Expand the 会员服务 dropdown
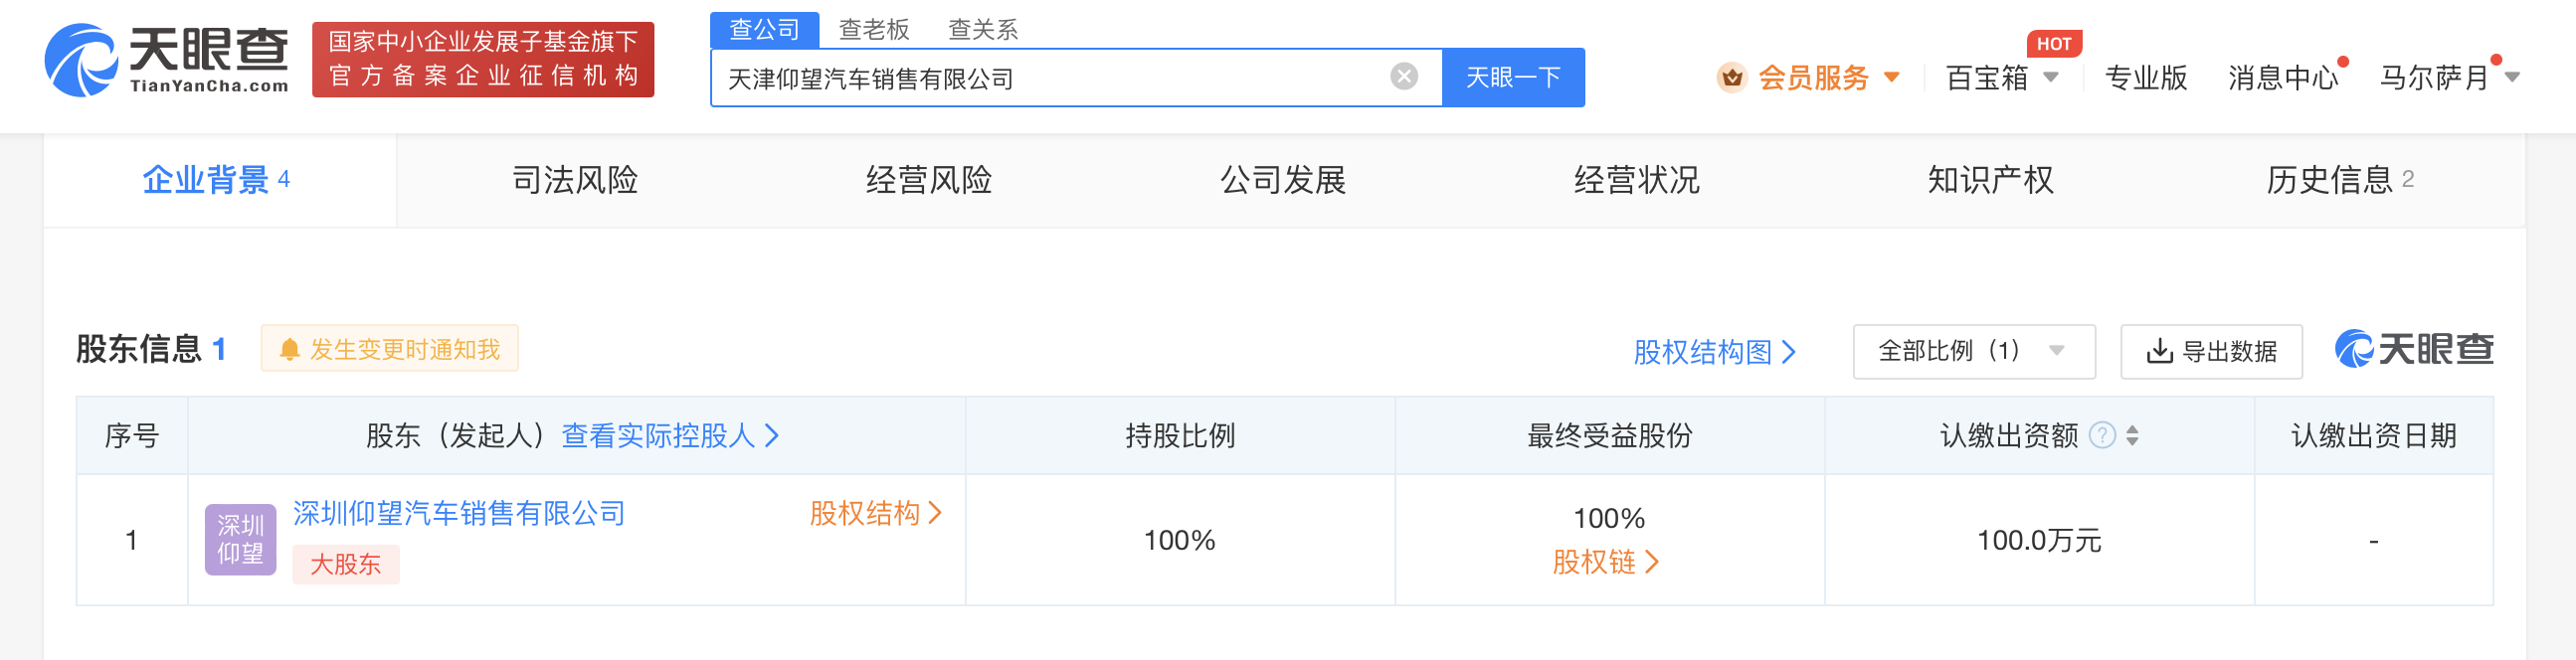This screenshot has height=660, width=2576. point(1891,77)
